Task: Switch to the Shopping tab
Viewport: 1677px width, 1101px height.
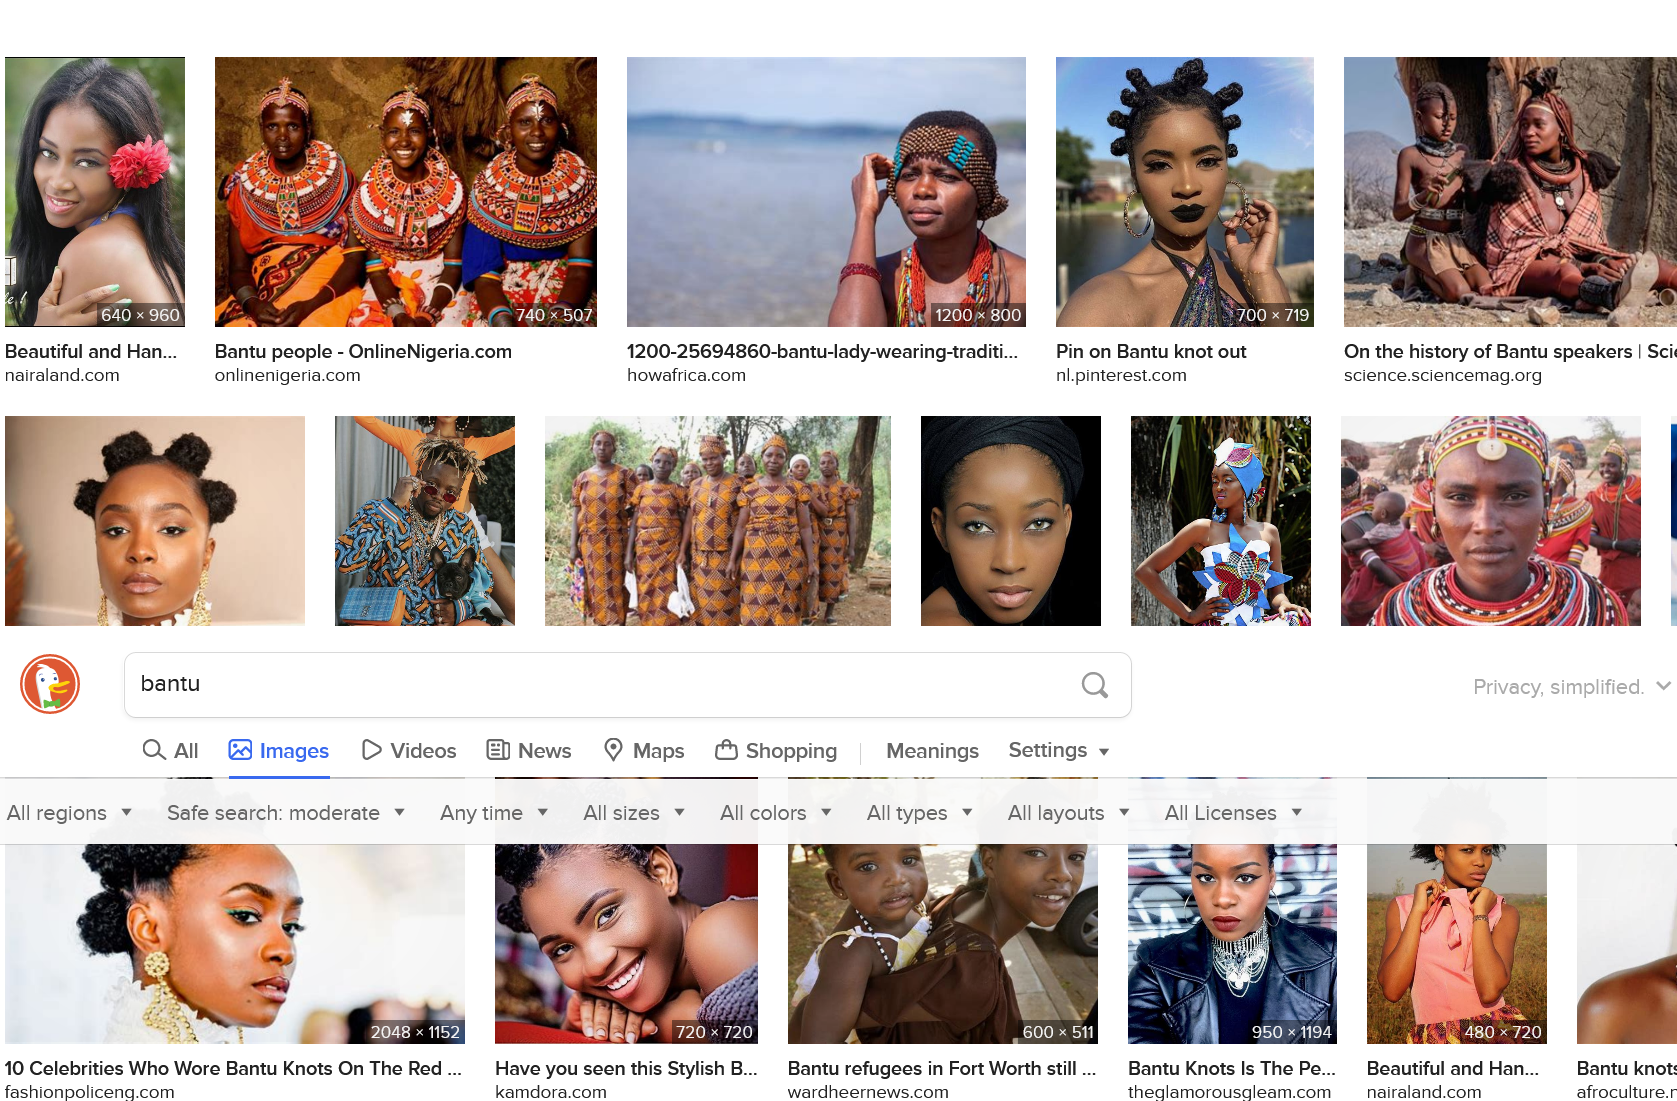Action: coord(776,750)
